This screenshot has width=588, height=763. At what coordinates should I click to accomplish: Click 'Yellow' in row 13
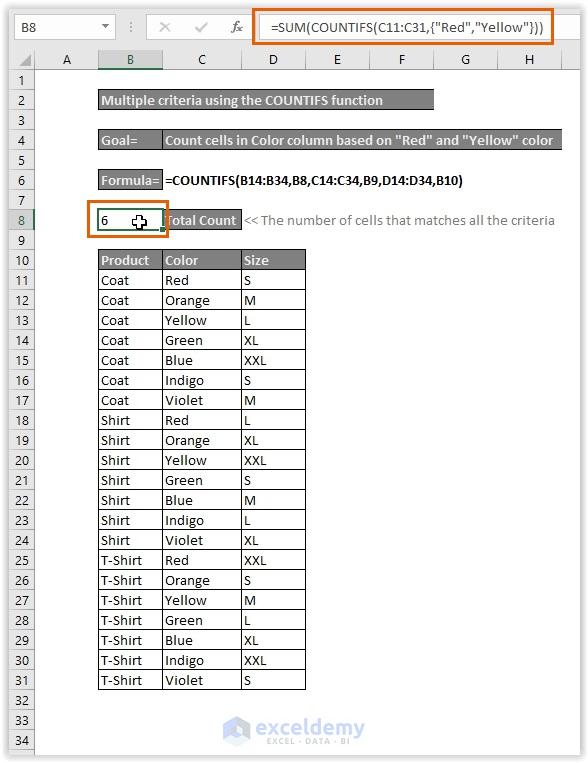click(x=202, y=320)
